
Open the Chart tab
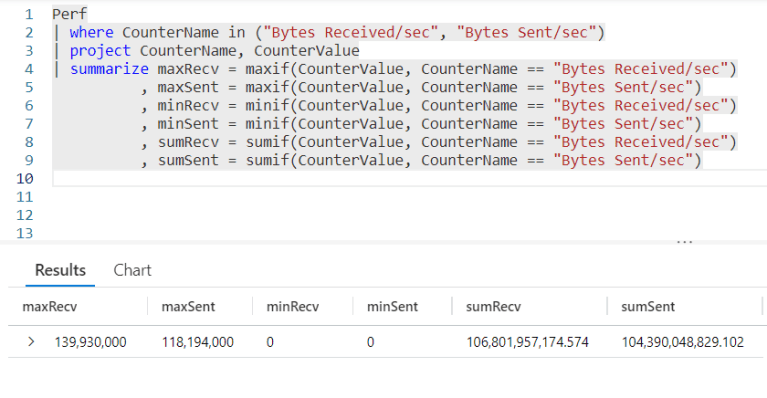132,270
